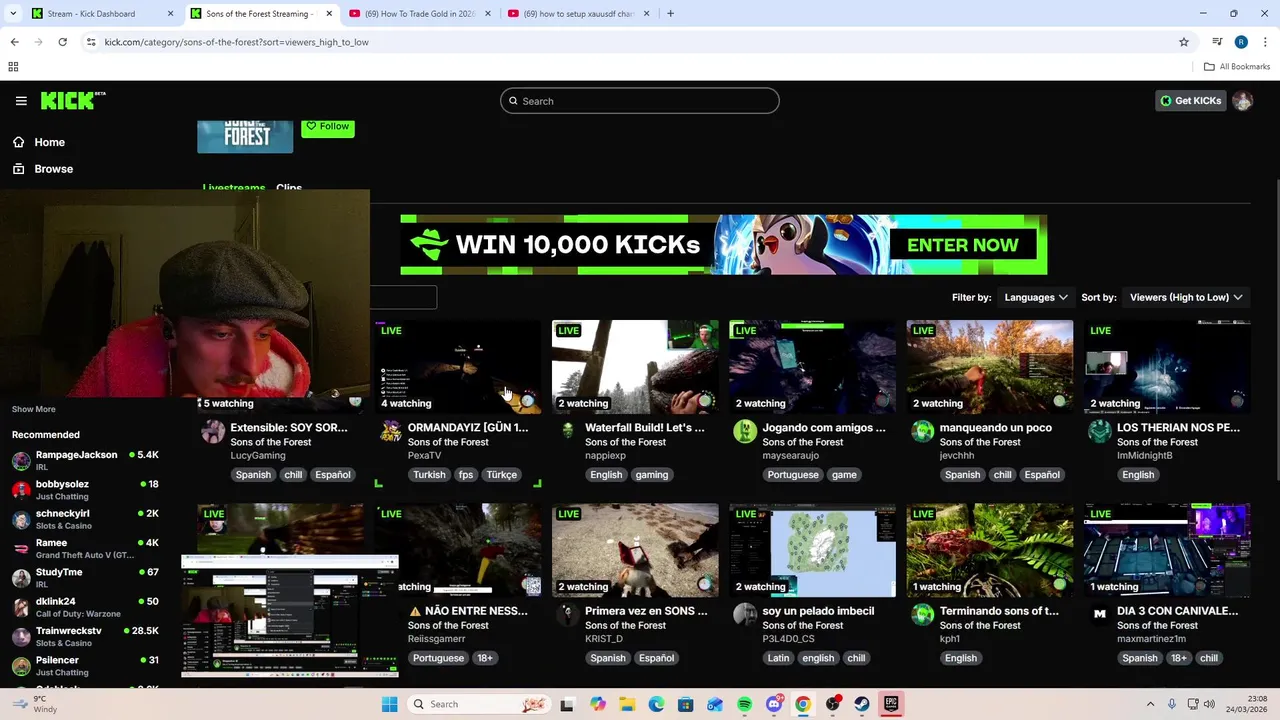Open the Jogando com amigos stream thumbnail
Image resolution: width=1280 pixels, height=720 pixels.
point(812,366)
